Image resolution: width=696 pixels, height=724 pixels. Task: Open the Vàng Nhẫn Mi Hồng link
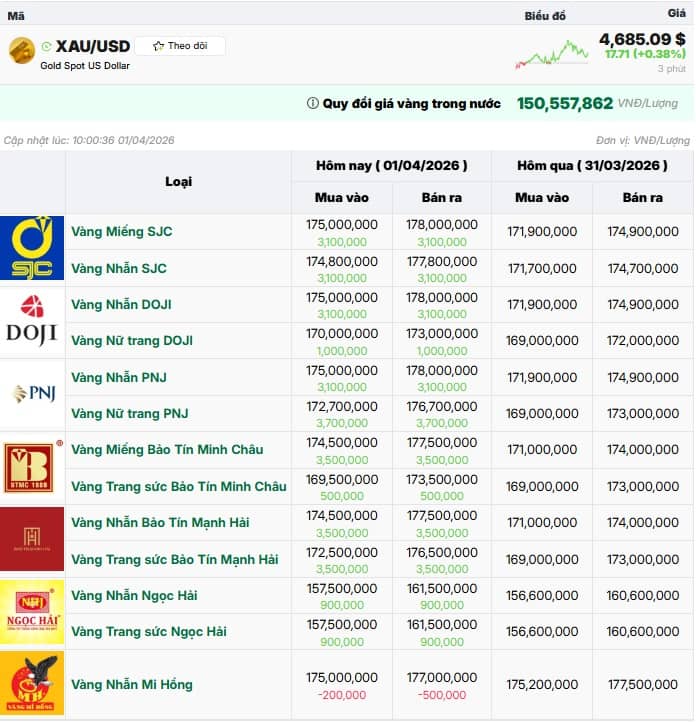(x=132, y=684)
